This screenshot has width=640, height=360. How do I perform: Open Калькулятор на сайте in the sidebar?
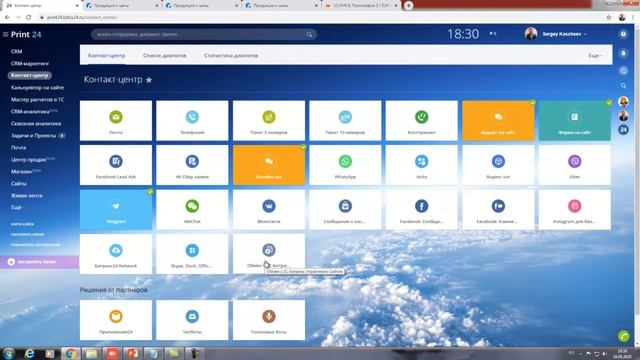pos(37,87)
